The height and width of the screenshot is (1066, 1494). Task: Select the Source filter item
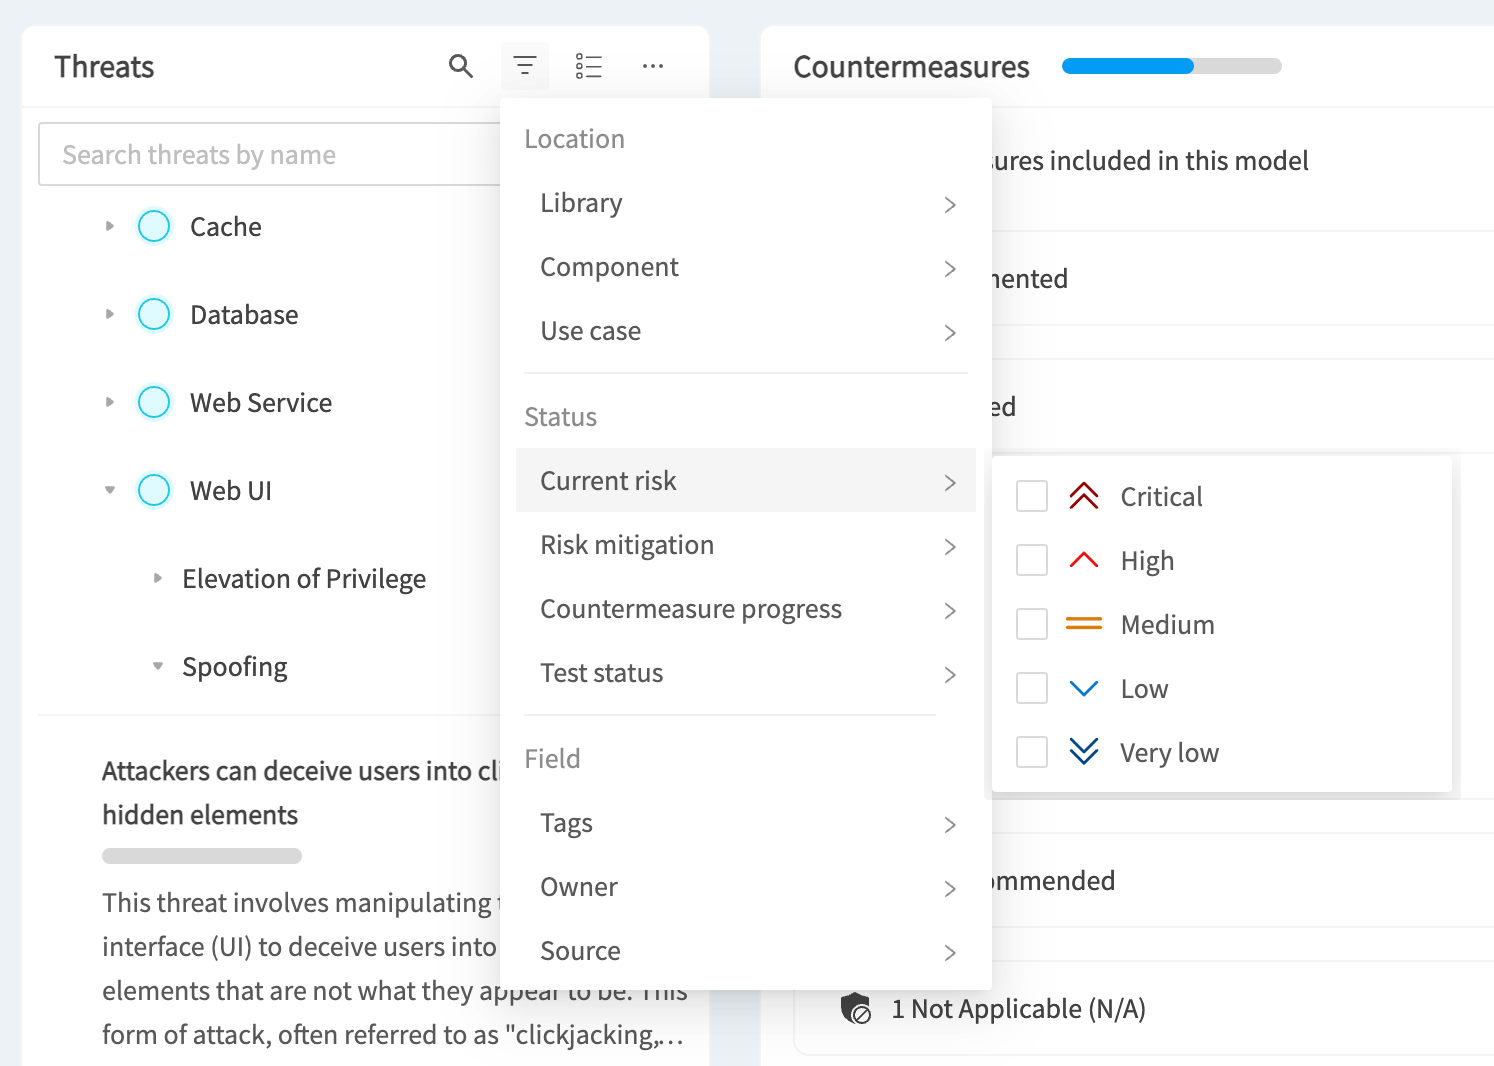pos(746,951)
